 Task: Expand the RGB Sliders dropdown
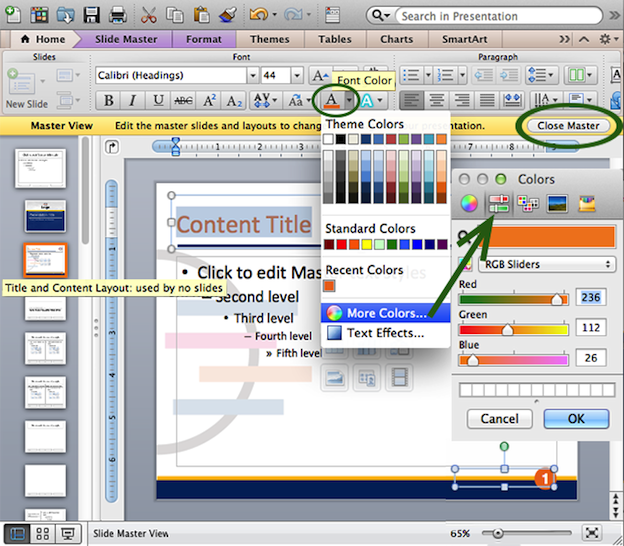coord(547,264)
